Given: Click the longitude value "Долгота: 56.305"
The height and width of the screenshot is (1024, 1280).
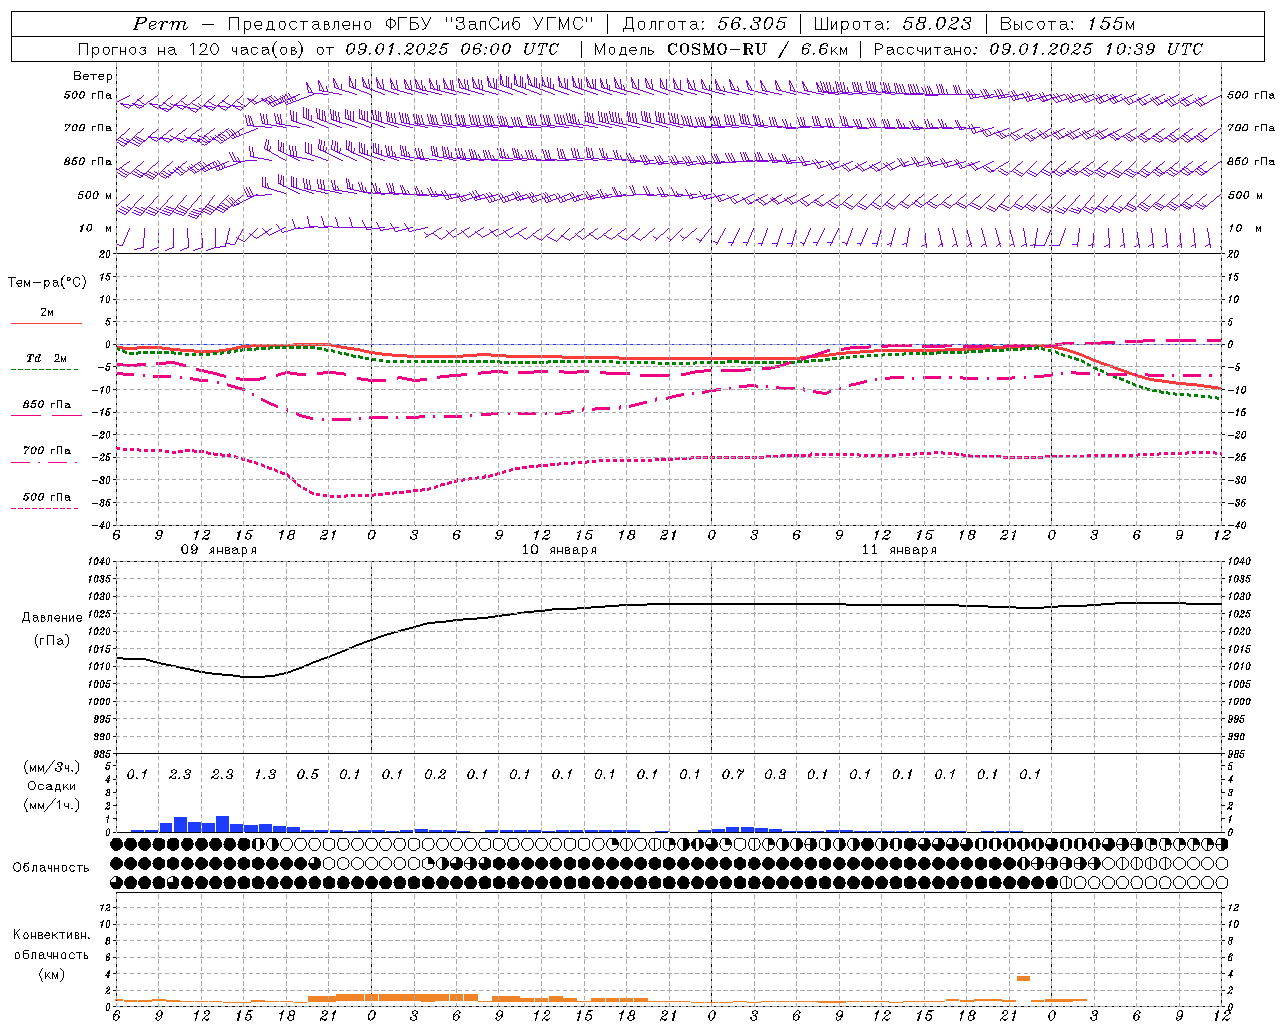Looking at the screenshot, I should tap(704, 24).
